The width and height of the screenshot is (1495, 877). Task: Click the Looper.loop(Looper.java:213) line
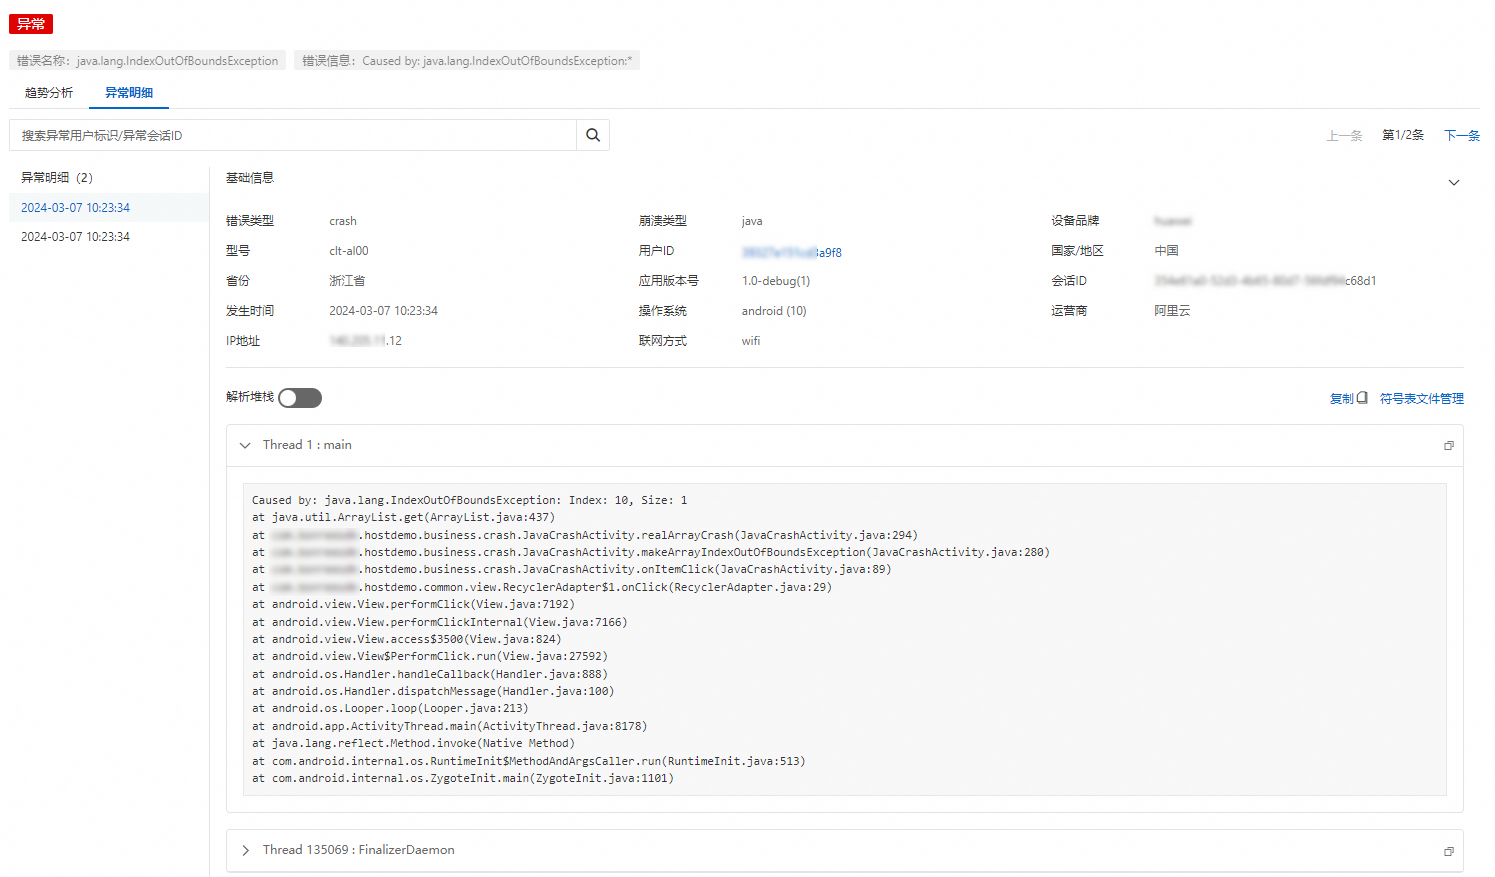pyautogui.click(x=390, y=708)
